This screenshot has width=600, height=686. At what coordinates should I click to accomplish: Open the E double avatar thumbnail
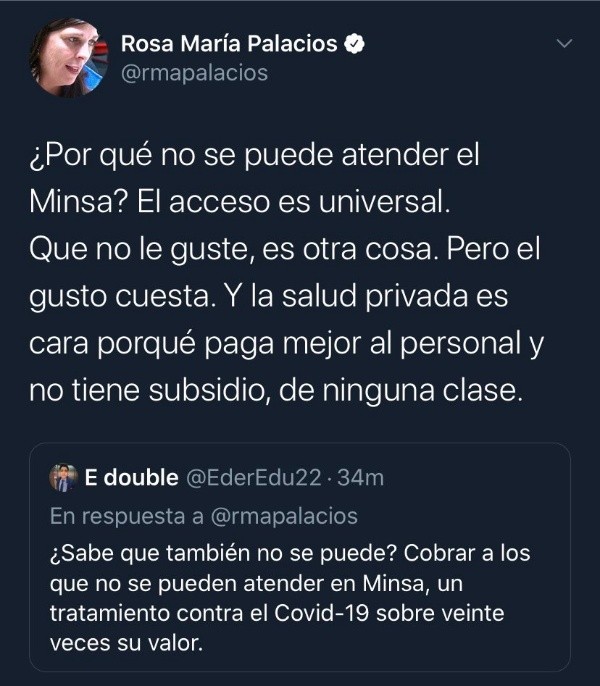pyautogui.click(x=64, y=478)
